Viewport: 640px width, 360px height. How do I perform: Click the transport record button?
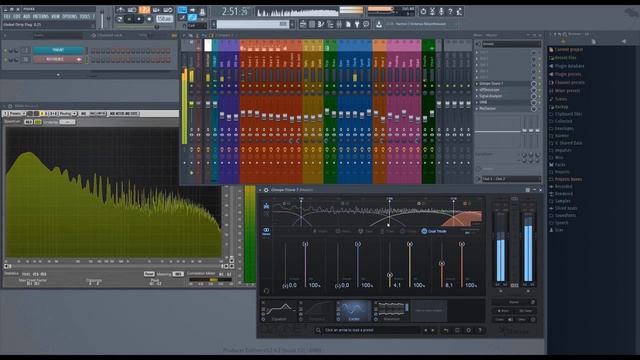pyautogui.click(x=149, y=19)
